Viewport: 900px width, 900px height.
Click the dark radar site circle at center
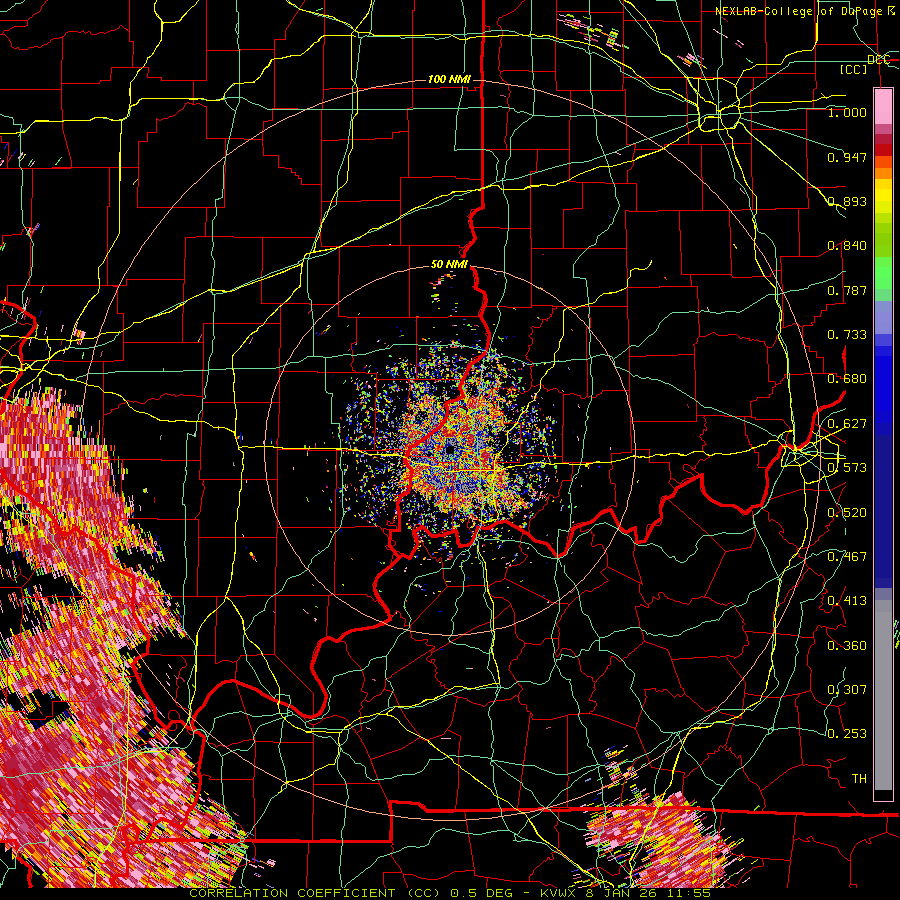pos(449,451)
